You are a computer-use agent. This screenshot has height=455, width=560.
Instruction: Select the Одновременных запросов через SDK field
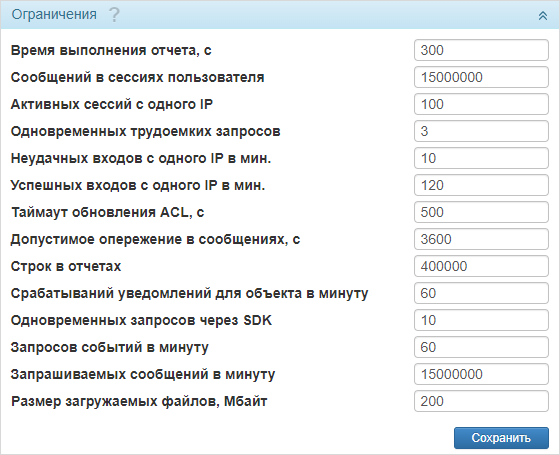coord(481,320)
